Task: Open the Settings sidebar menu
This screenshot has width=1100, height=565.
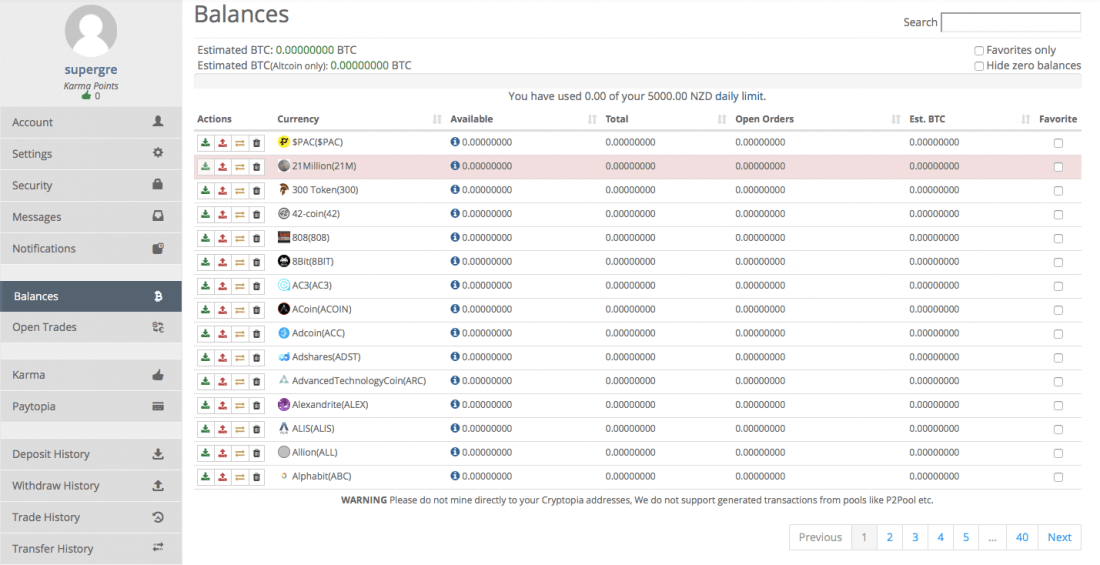Action: tap(90, 154)
